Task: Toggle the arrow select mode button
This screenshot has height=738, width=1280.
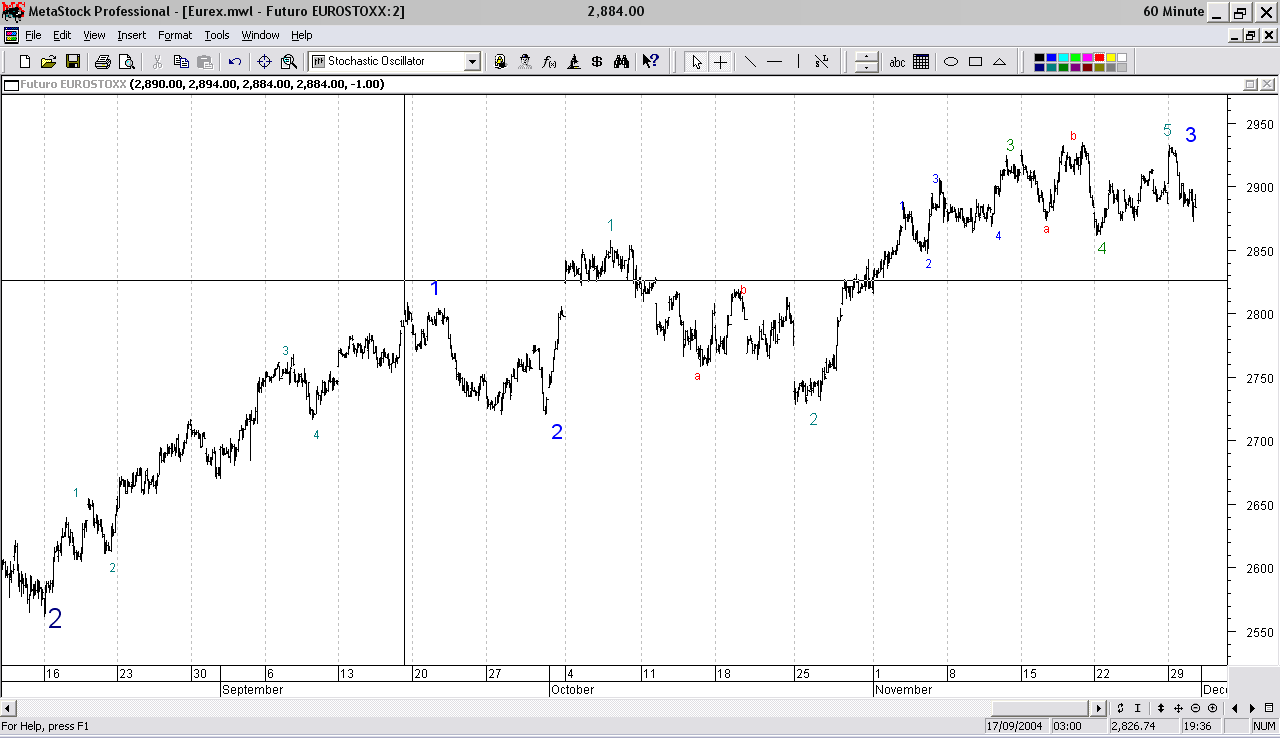Action: (x=697, y=62)
